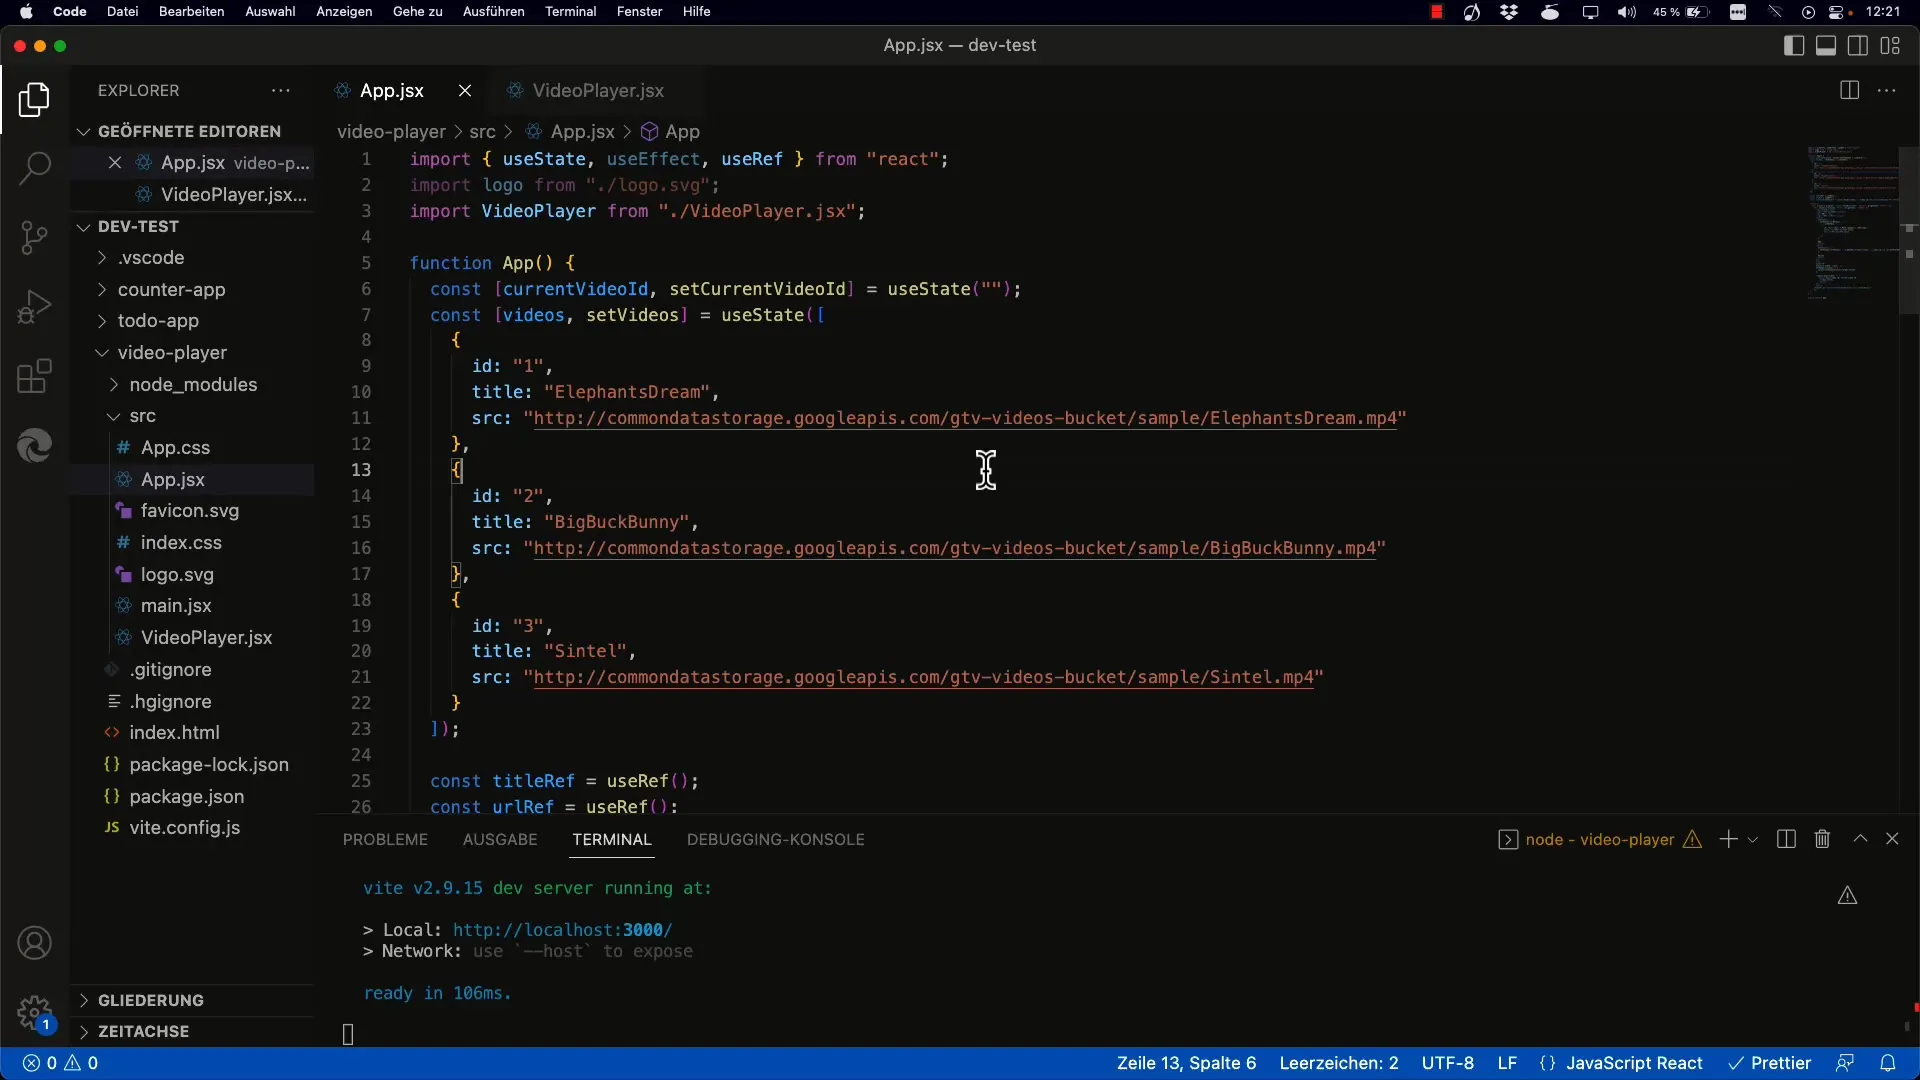
Task: Toggle bottom panel visibility
Action: pos(1826,46)
